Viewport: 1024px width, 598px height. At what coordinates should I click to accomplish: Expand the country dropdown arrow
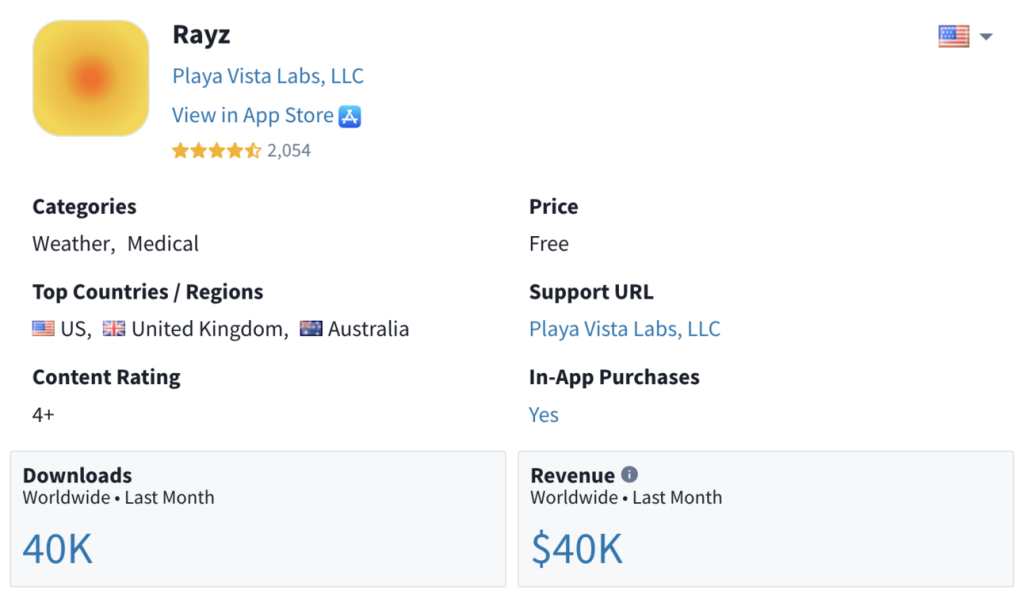click(986, 37)
